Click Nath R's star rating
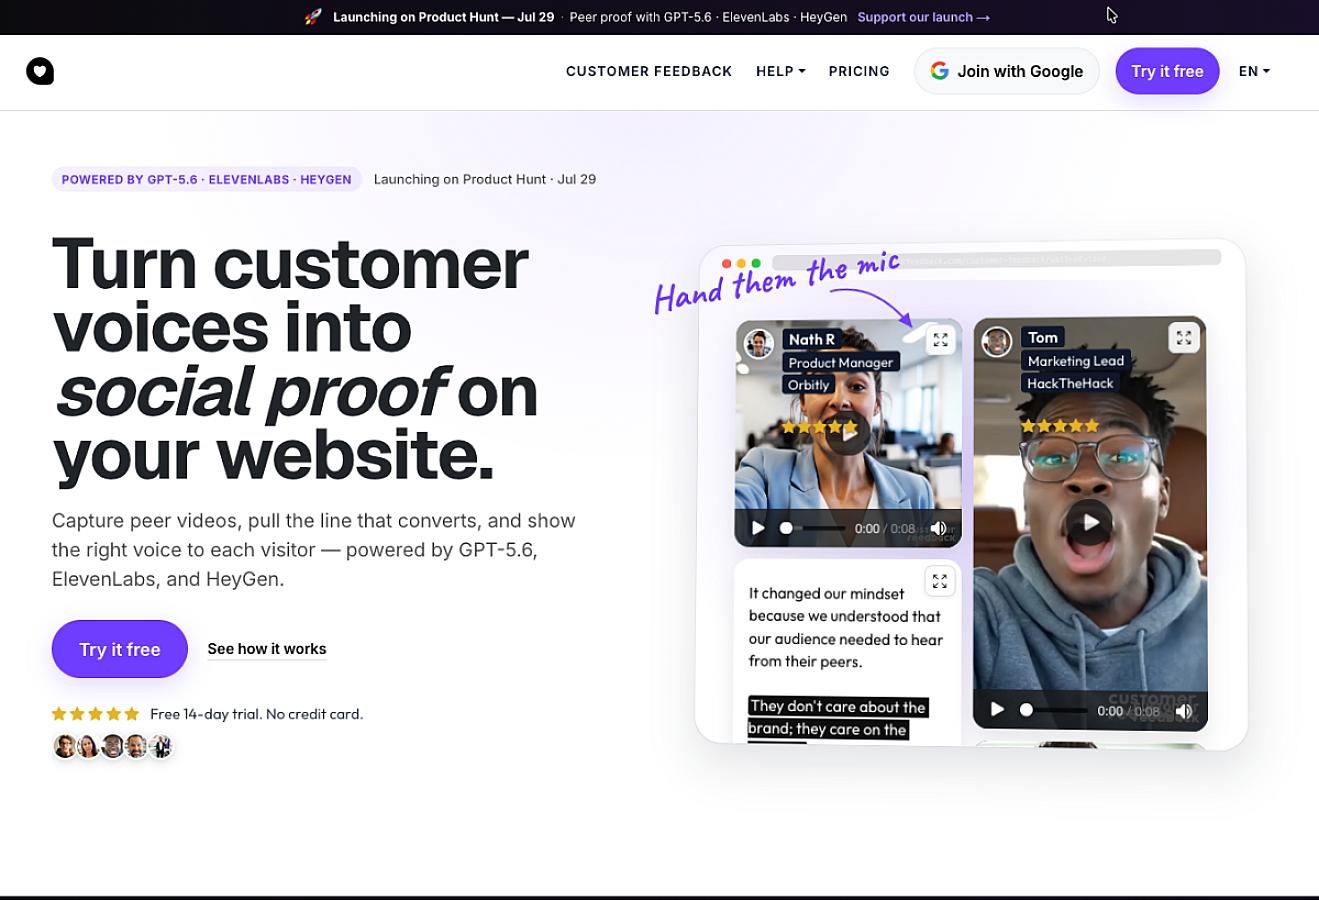Screen dimensions: 1319x900 coord(819,427)
